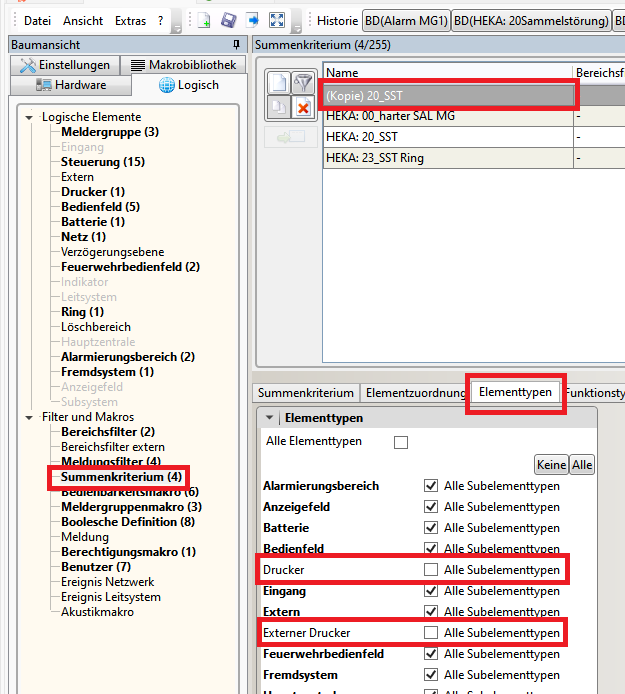Open history BD(HEKA: 20Sammelstörung)

point(531,21)
